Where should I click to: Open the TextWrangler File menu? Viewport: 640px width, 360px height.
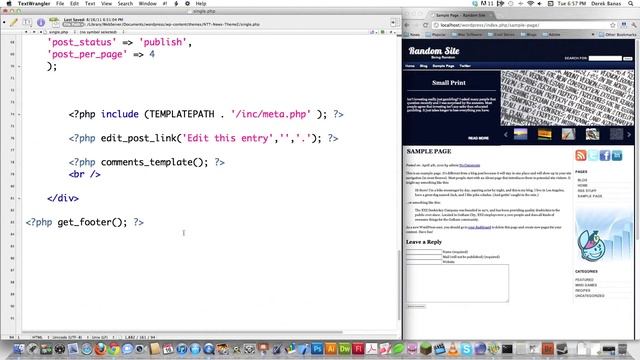click(x=60, y=3)
